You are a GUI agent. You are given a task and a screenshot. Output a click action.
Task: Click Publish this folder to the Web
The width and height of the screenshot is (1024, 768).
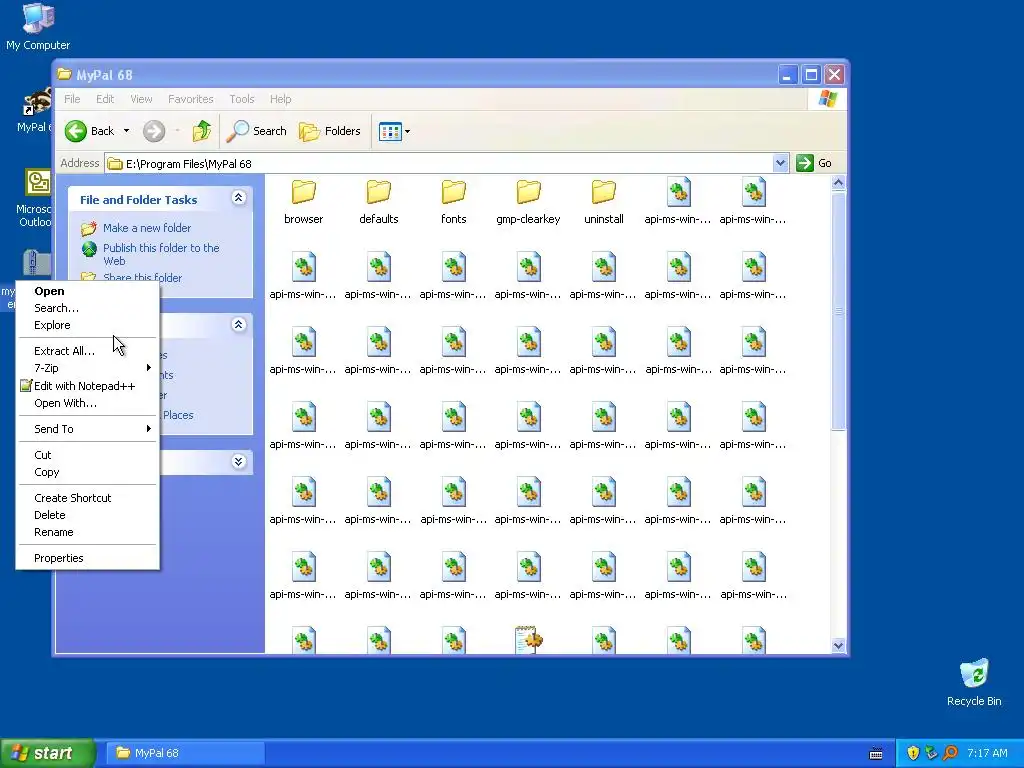161,254
